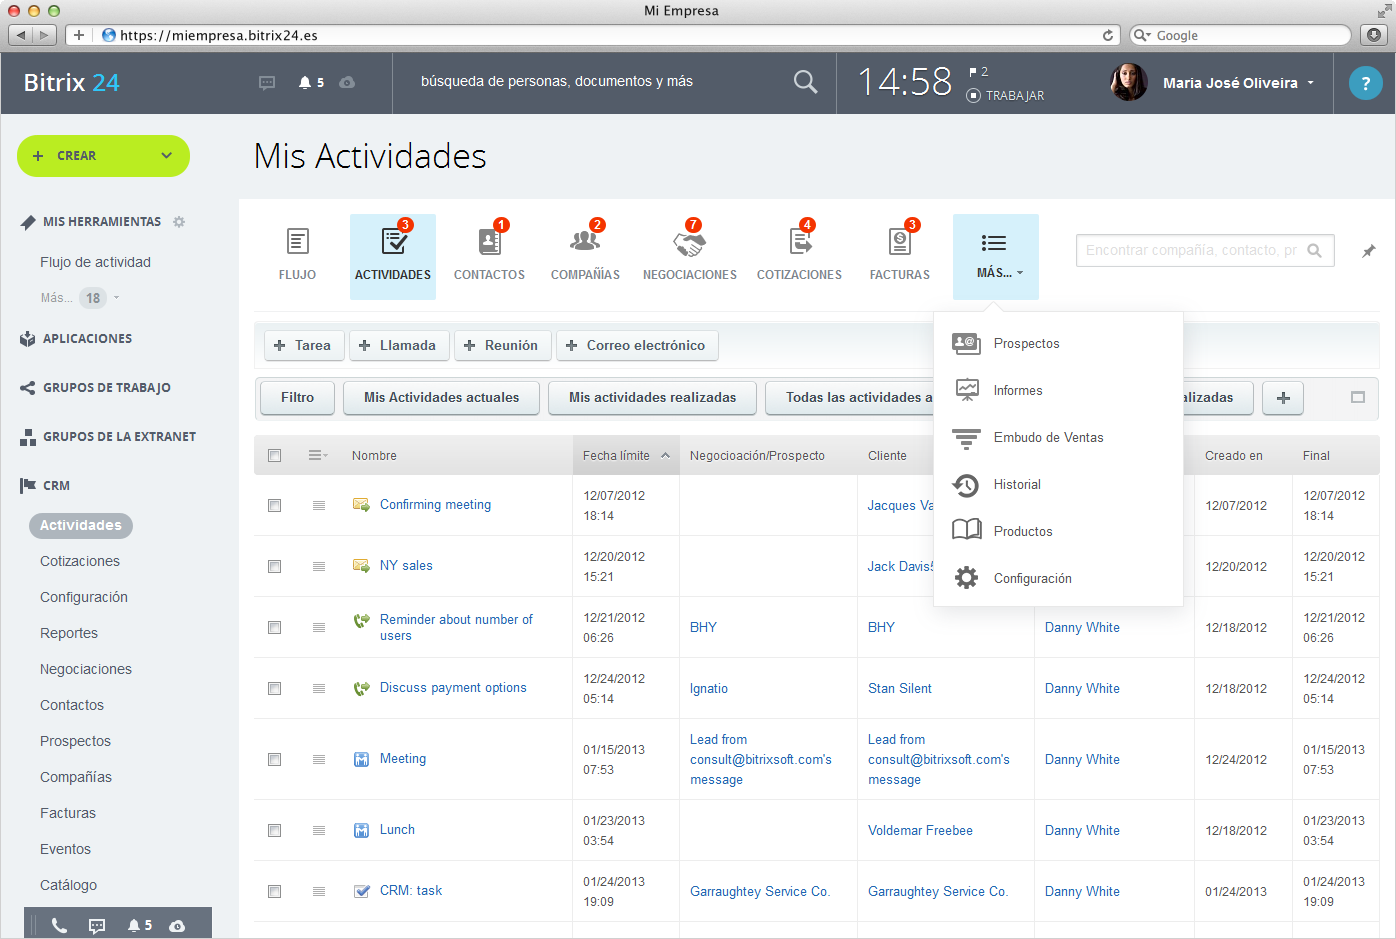The width and height of the screenshot is (1396, 939).
Task: Tick the checkbox for Confirming meeting
Action: point(274,506)
